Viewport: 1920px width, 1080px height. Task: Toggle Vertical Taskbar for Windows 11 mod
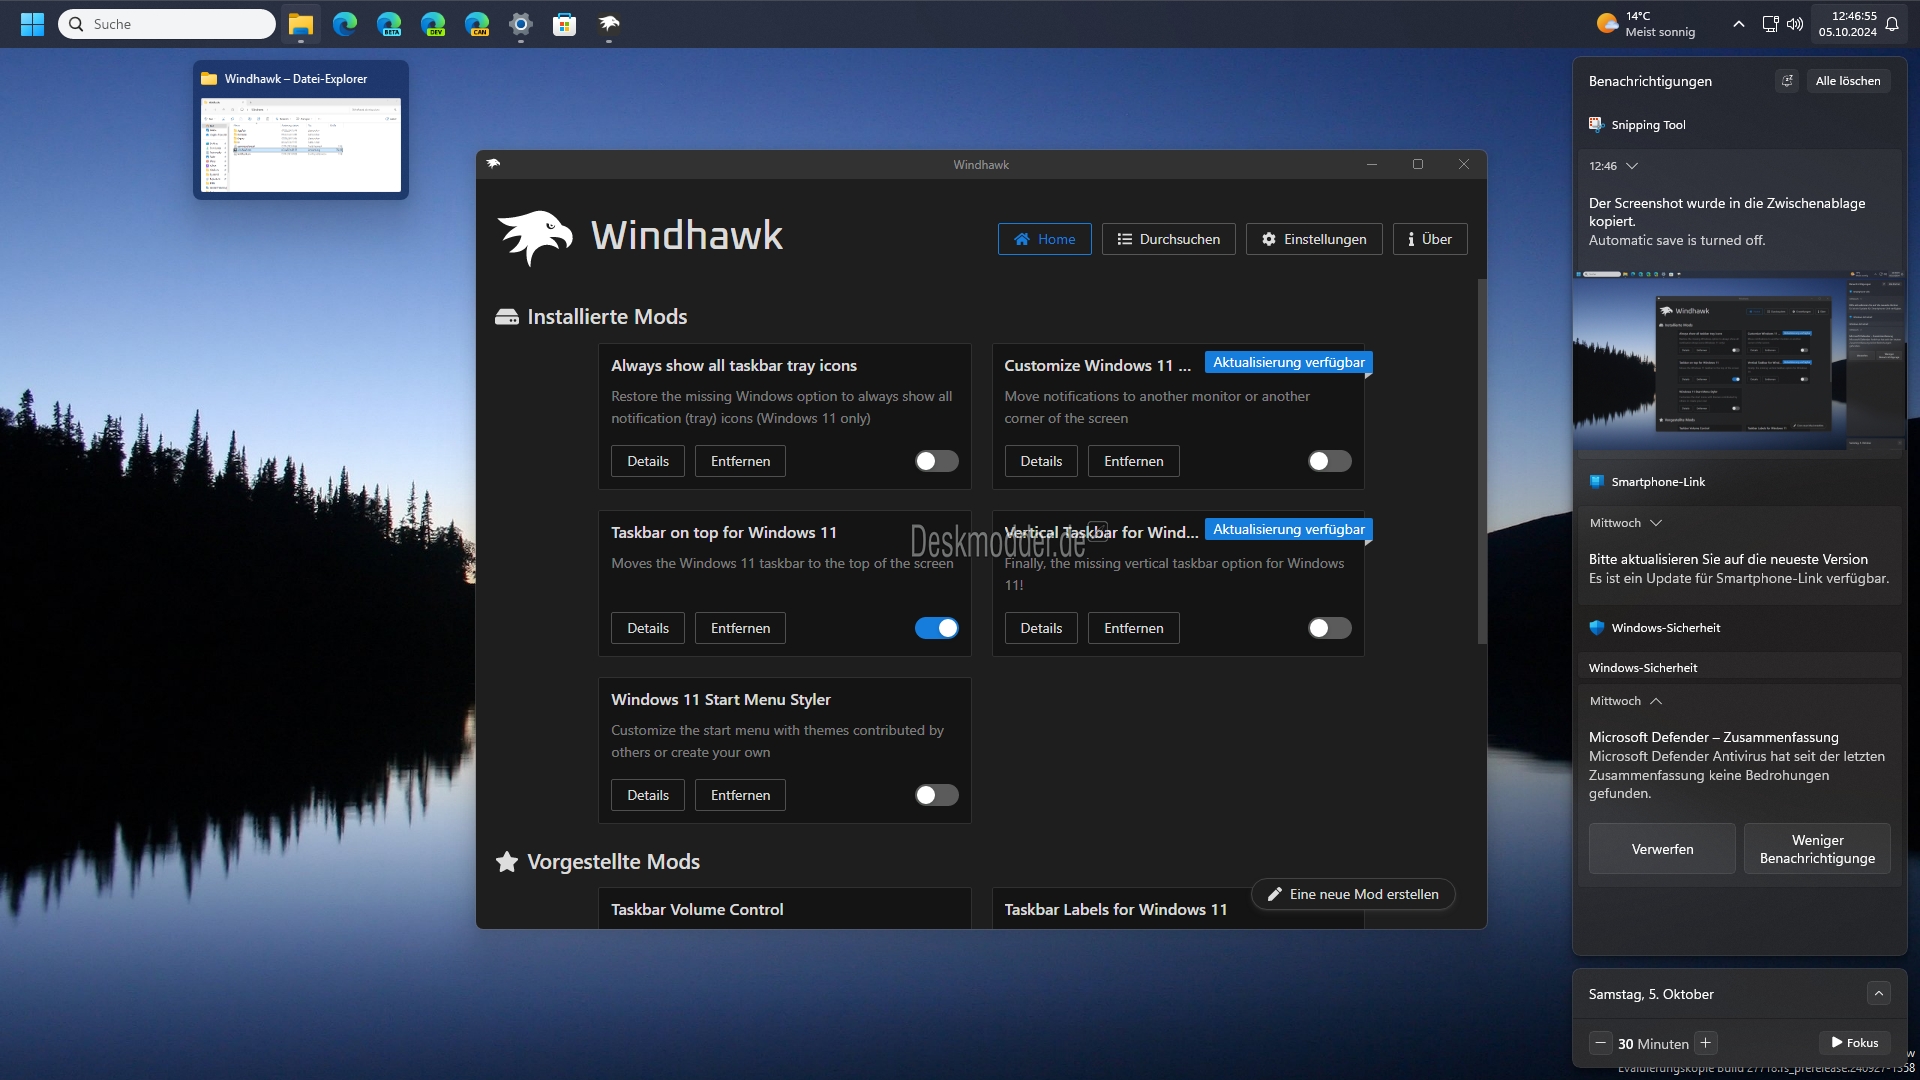tap(1330, 628)
